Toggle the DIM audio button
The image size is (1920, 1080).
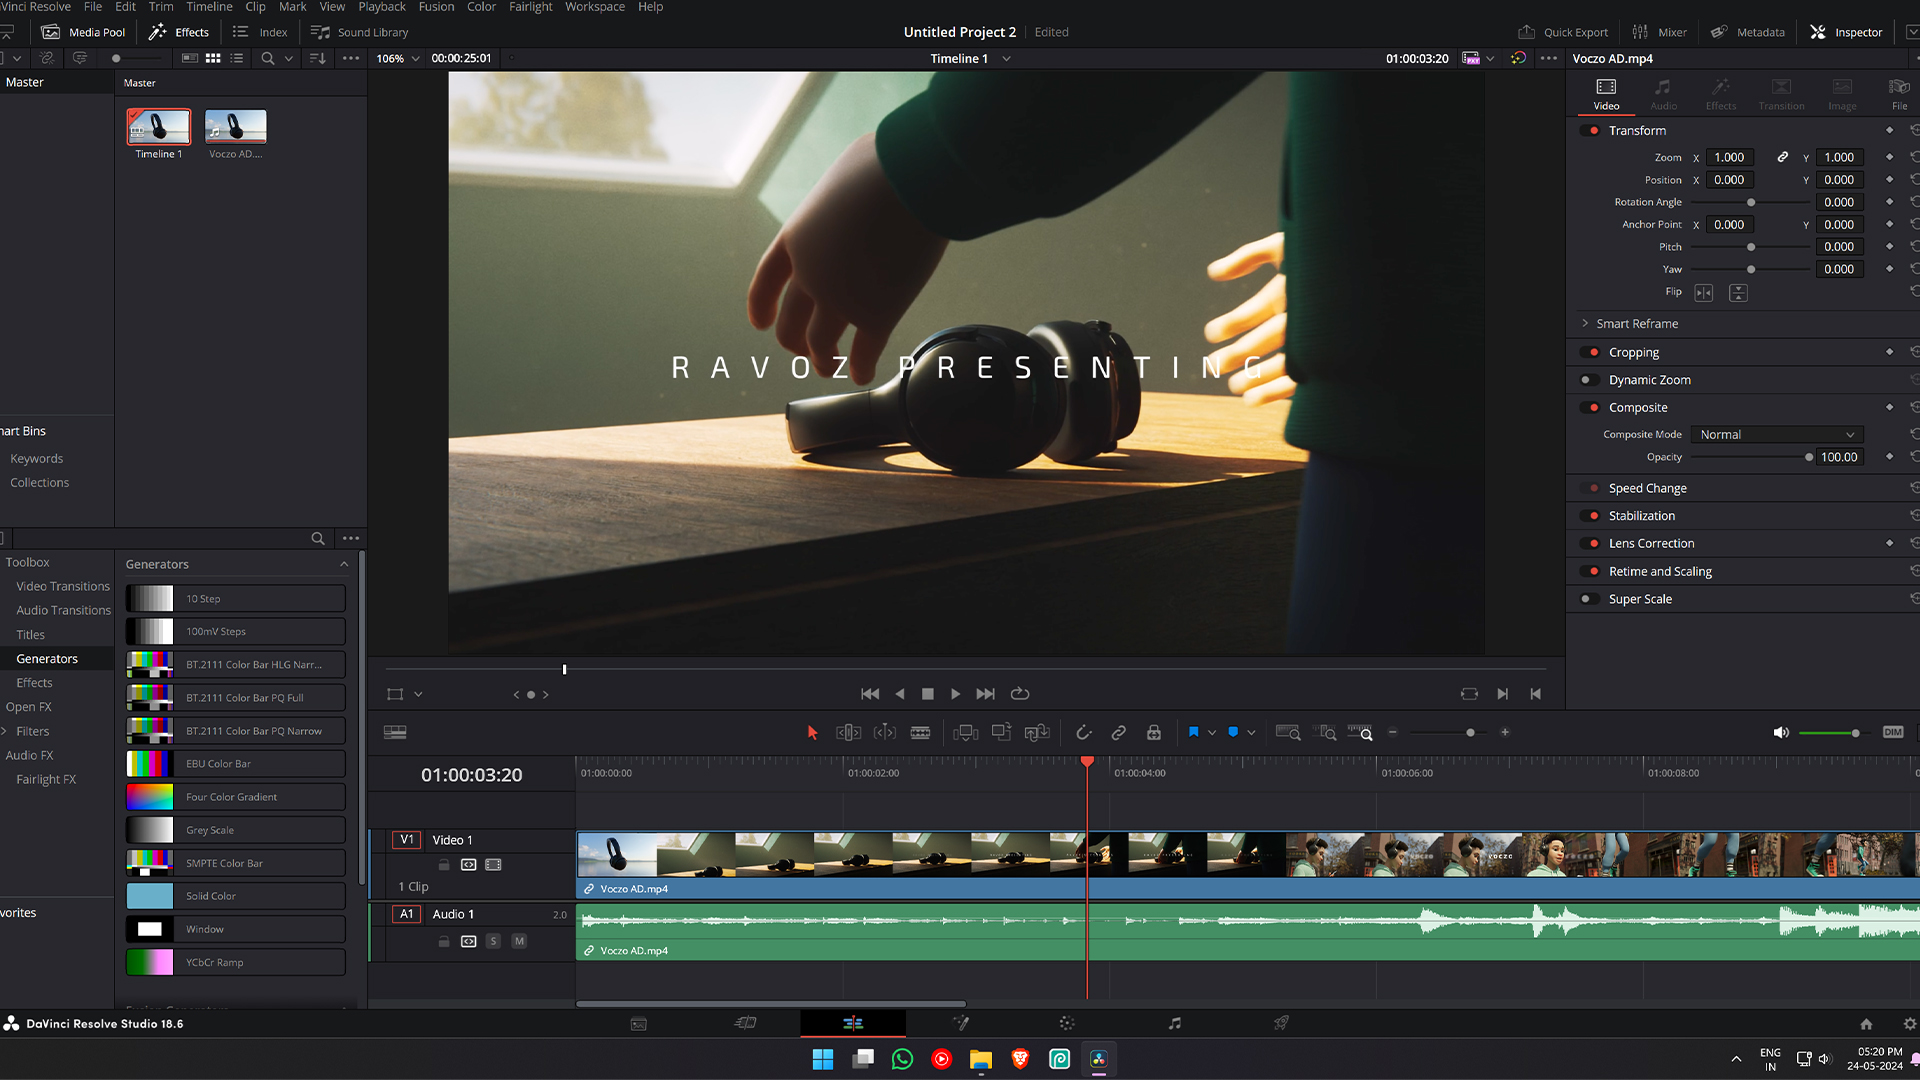[x=1893, y=732]
